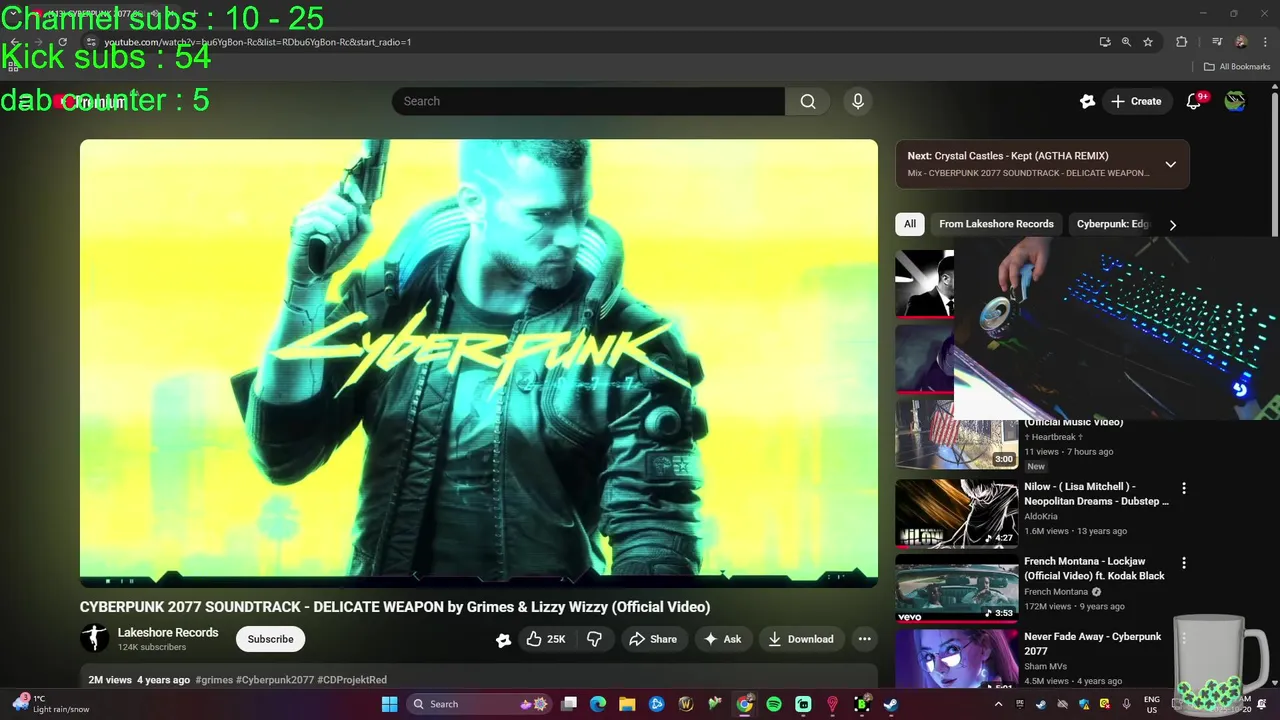1280x720 pixels.
Task: Open Spotify from the taskbar
Action: [774, 704]
